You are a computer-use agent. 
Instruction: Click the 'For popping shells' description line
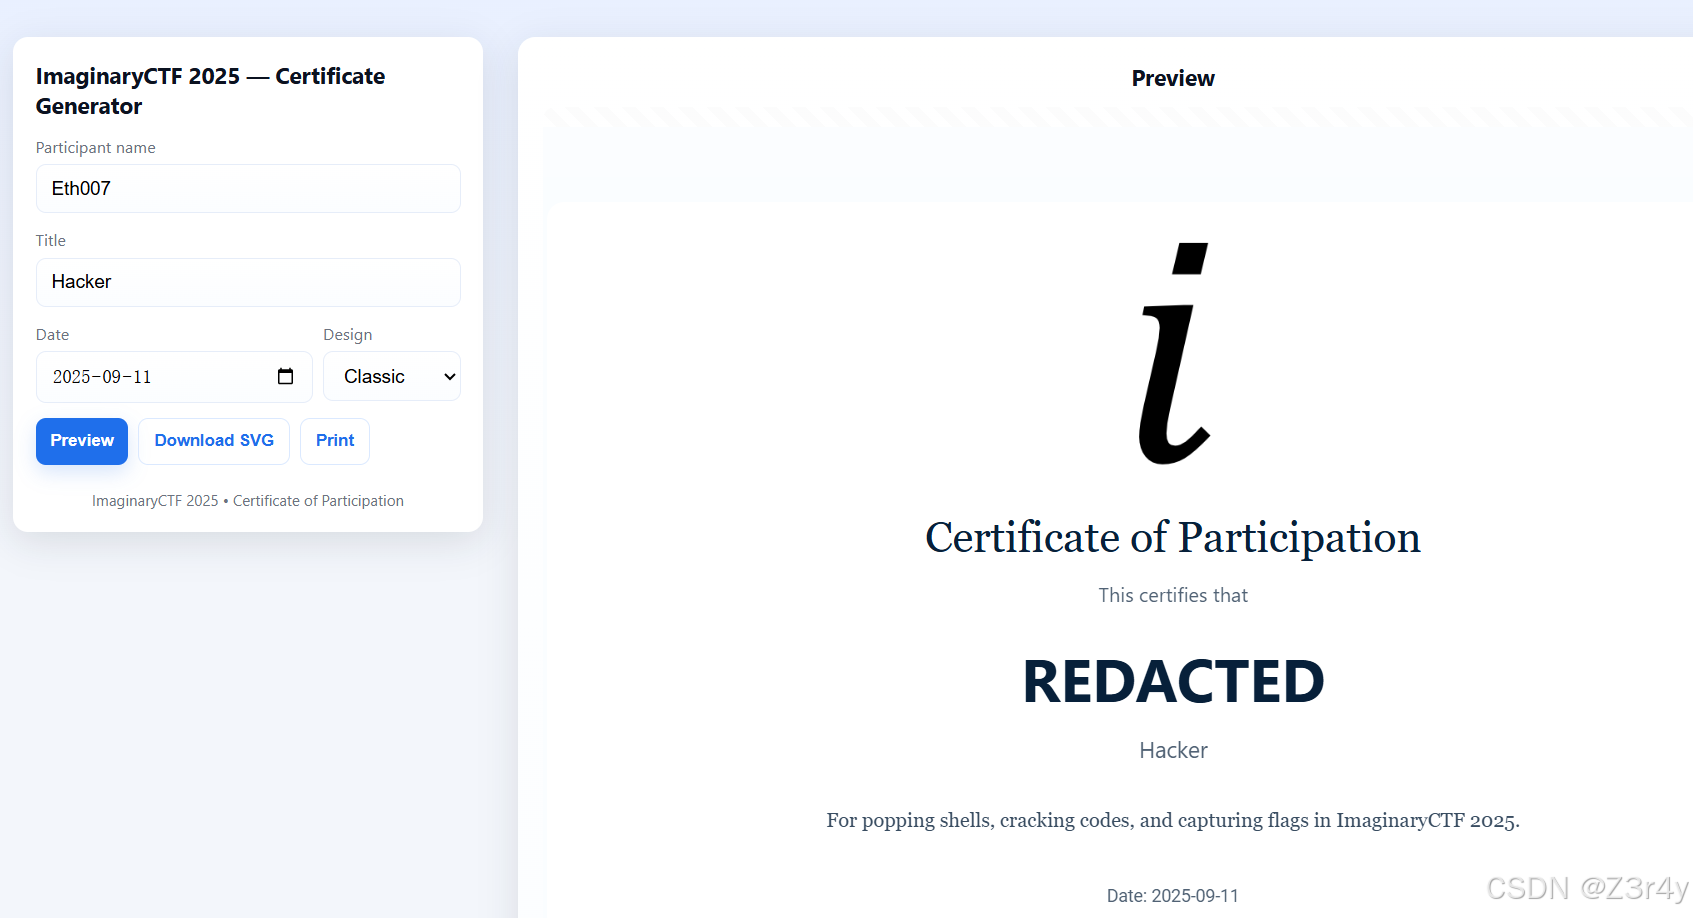pyautogui.click(x=1173, y=821)
